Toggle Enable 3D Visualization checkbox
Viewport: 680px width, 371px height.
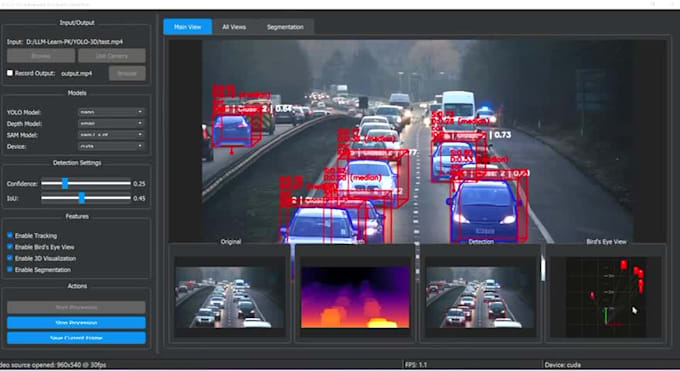(10, 258)
